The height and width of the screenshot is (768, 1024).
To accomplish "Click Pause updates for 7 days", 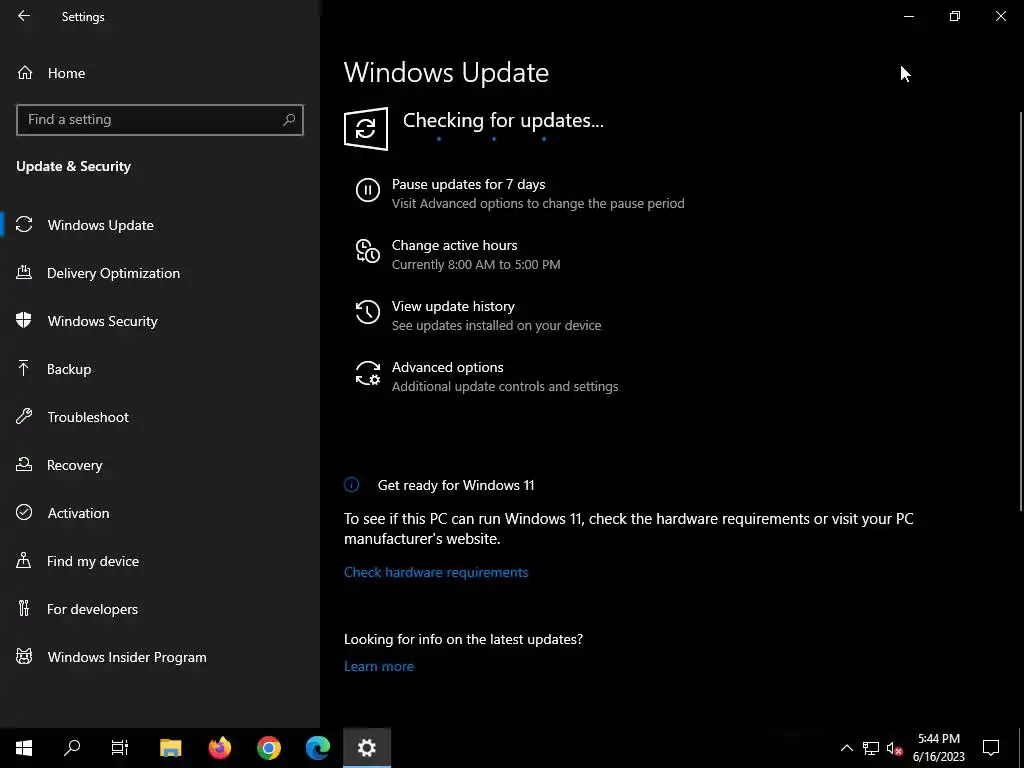I will [468, 184].
